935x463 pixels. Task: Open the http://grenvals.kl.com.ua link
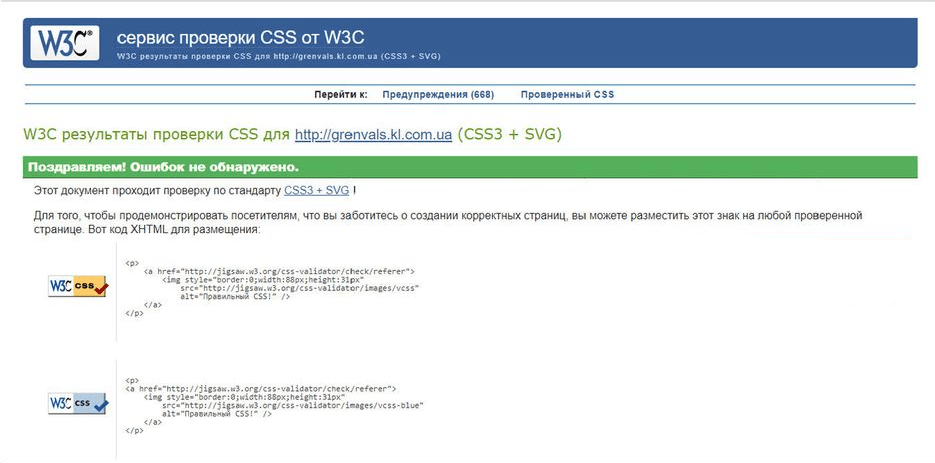click(x=373, y=134)
